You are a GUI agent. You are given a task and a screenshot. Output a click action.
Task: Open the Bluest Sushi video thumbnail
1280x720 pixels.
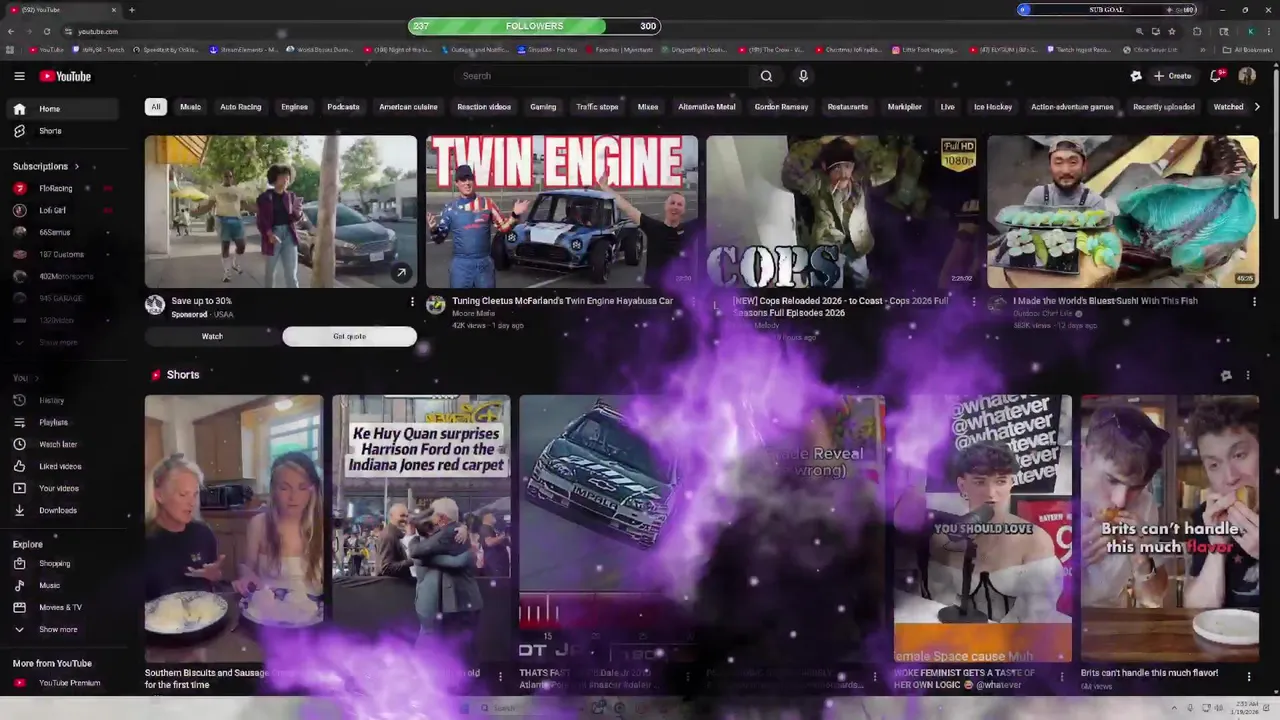click(1123, 212)
